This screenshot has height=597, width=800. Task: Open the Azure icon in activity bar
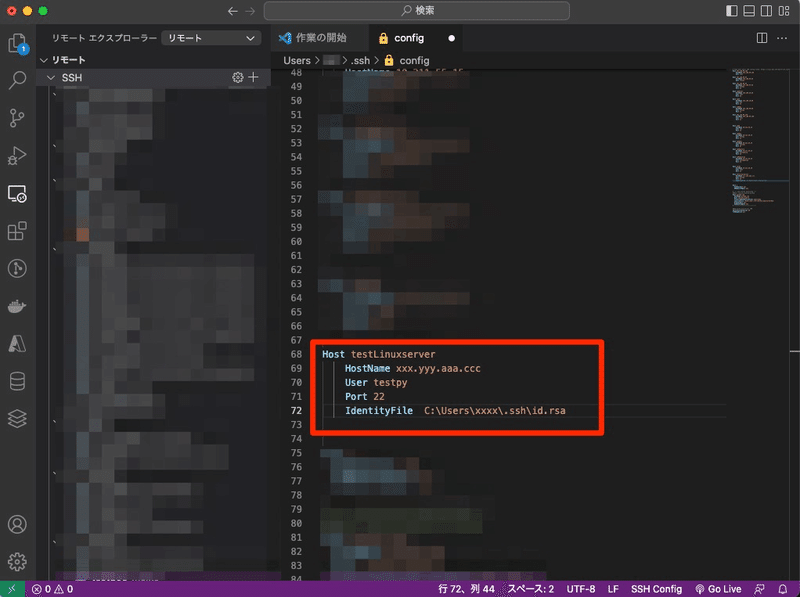coord(17,343)
